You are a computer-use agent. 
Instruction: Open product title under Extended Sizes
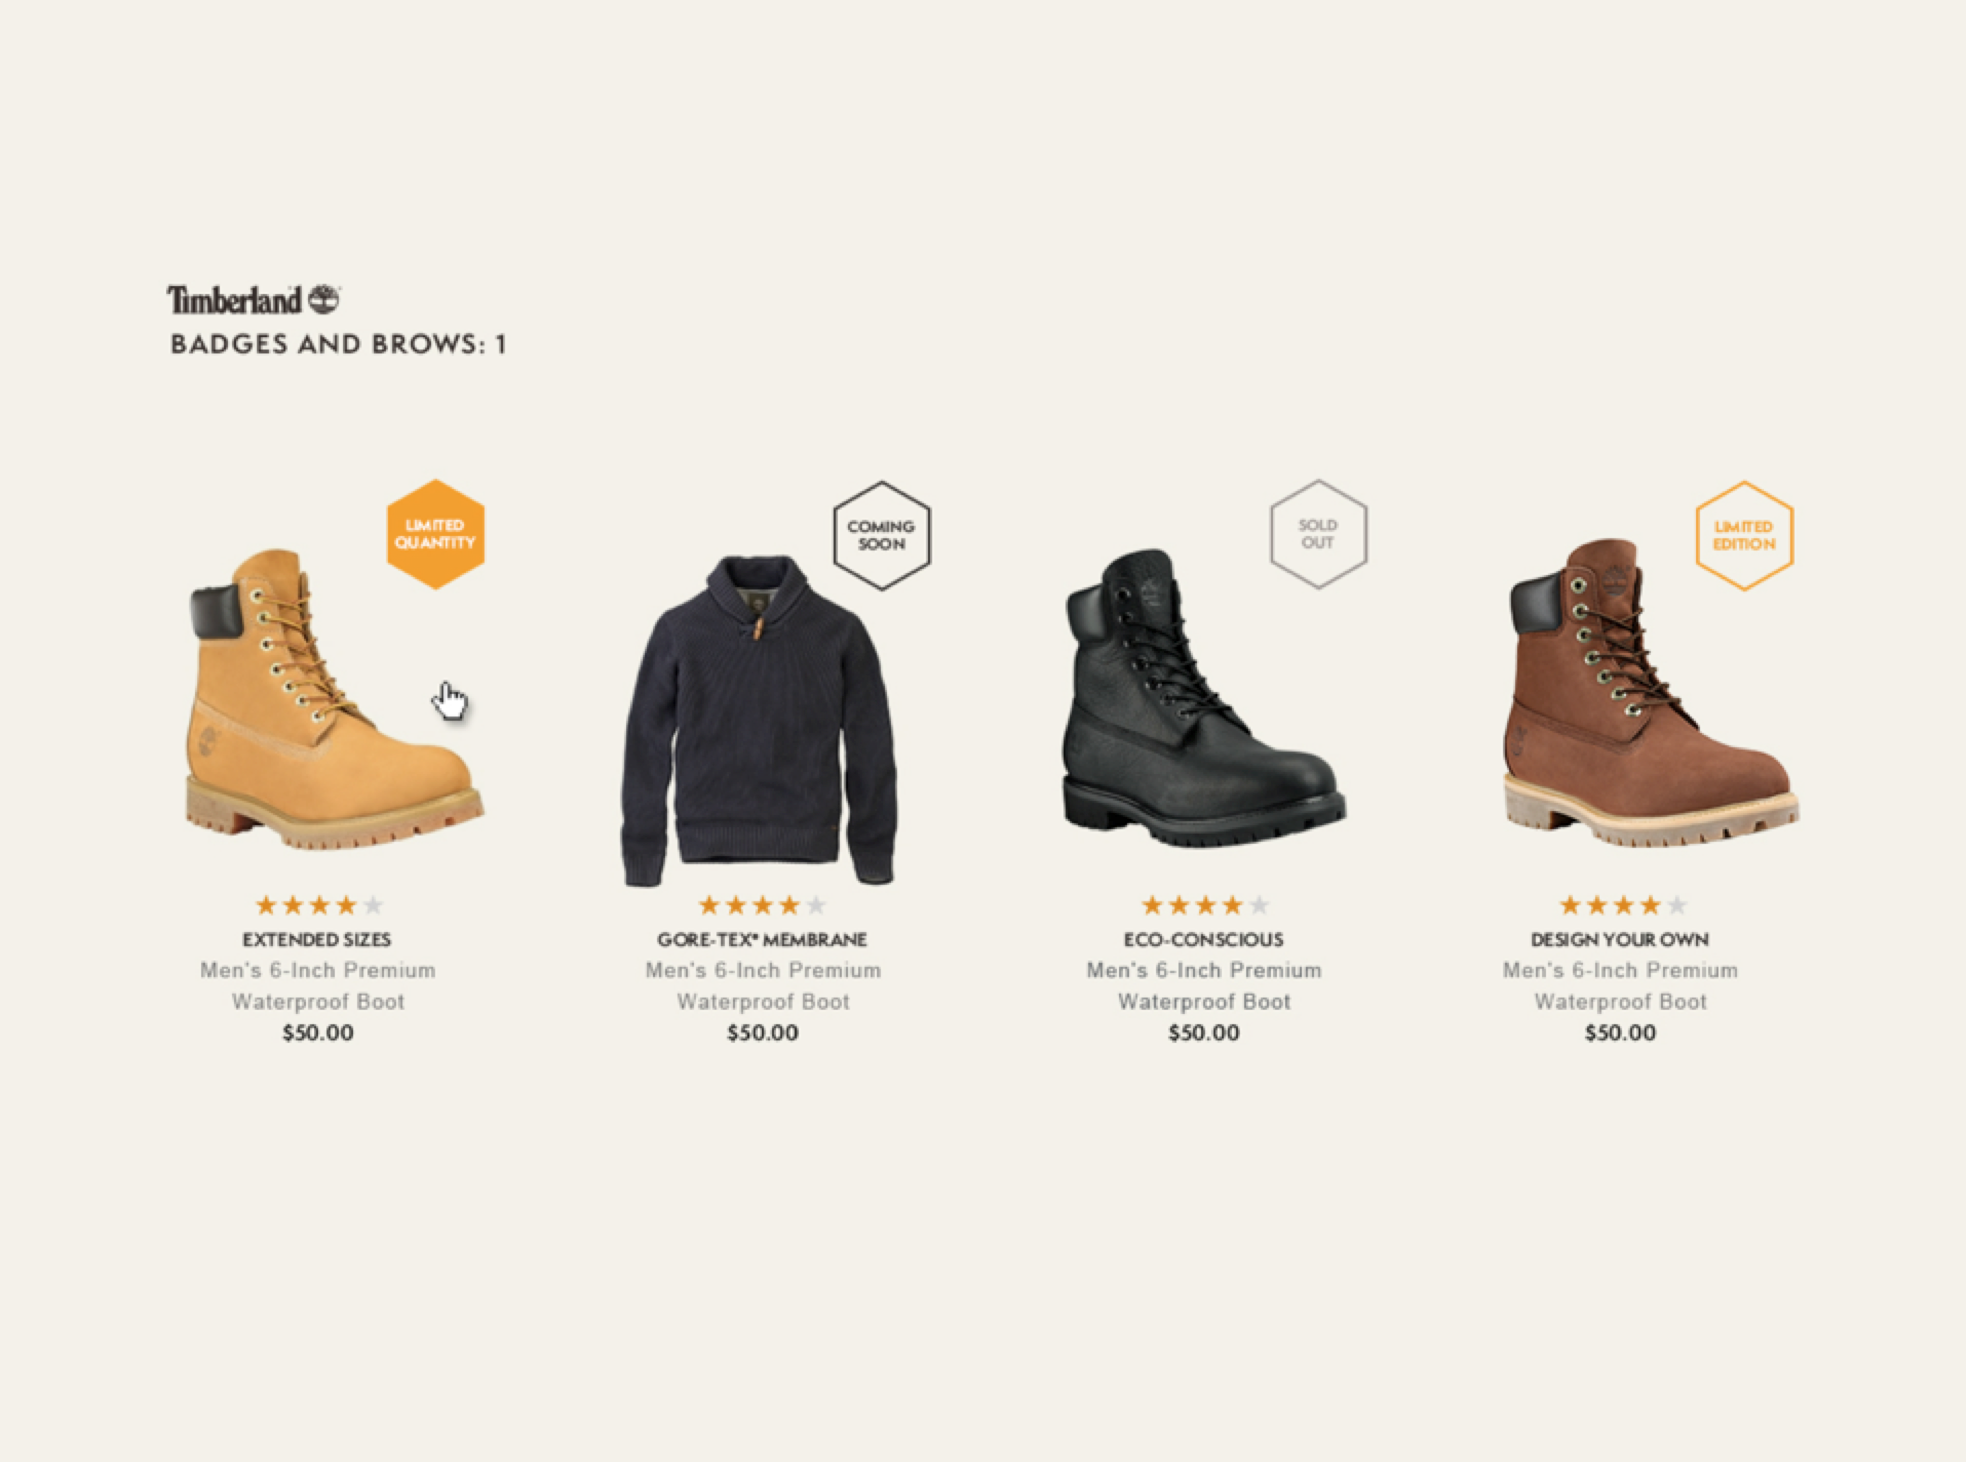(318, 985)
